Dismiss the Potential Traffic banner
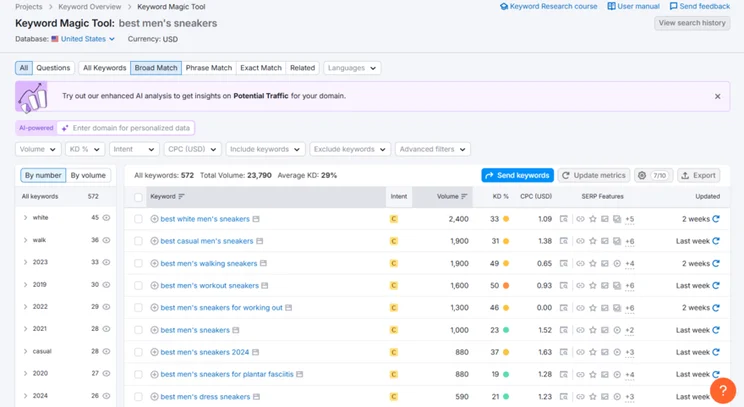The width and height of the screenshot is (744, 407). [717, 96]
